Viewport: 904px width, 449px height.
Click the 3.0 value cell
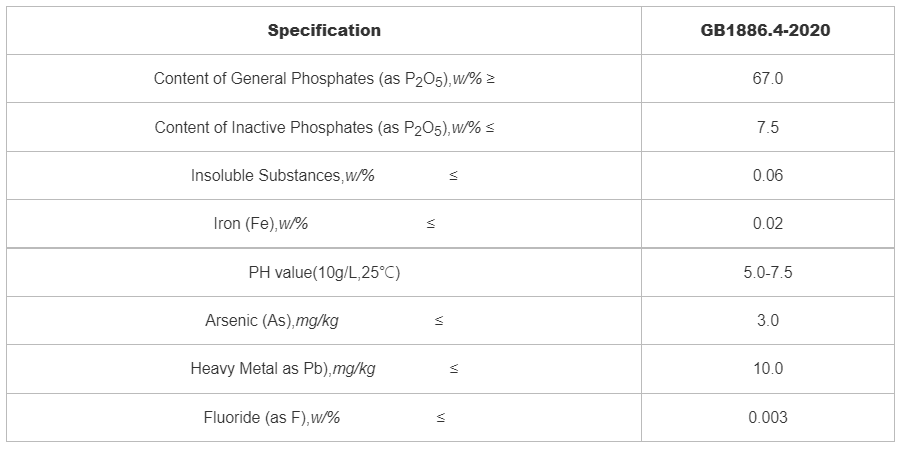pos(767,320)
